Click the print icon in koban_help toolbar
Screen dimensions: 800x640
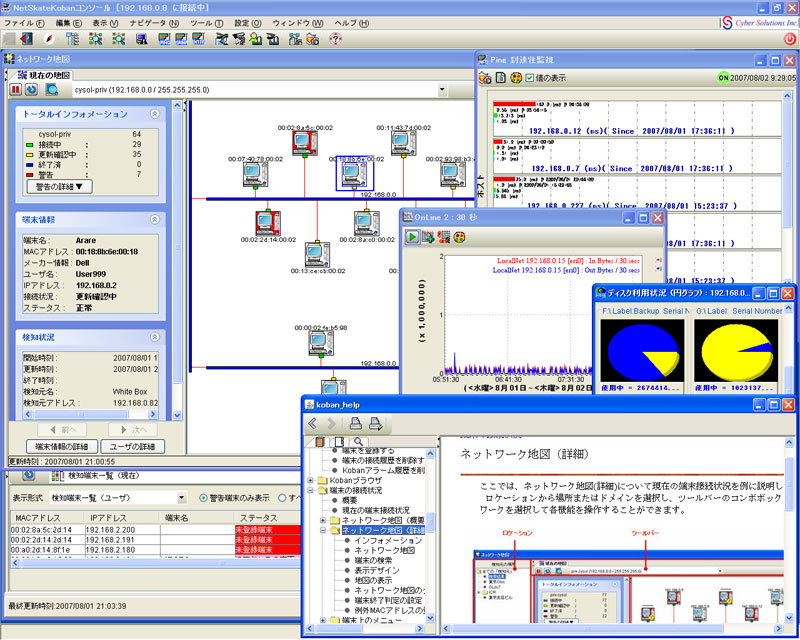click(x=356, y=423)
